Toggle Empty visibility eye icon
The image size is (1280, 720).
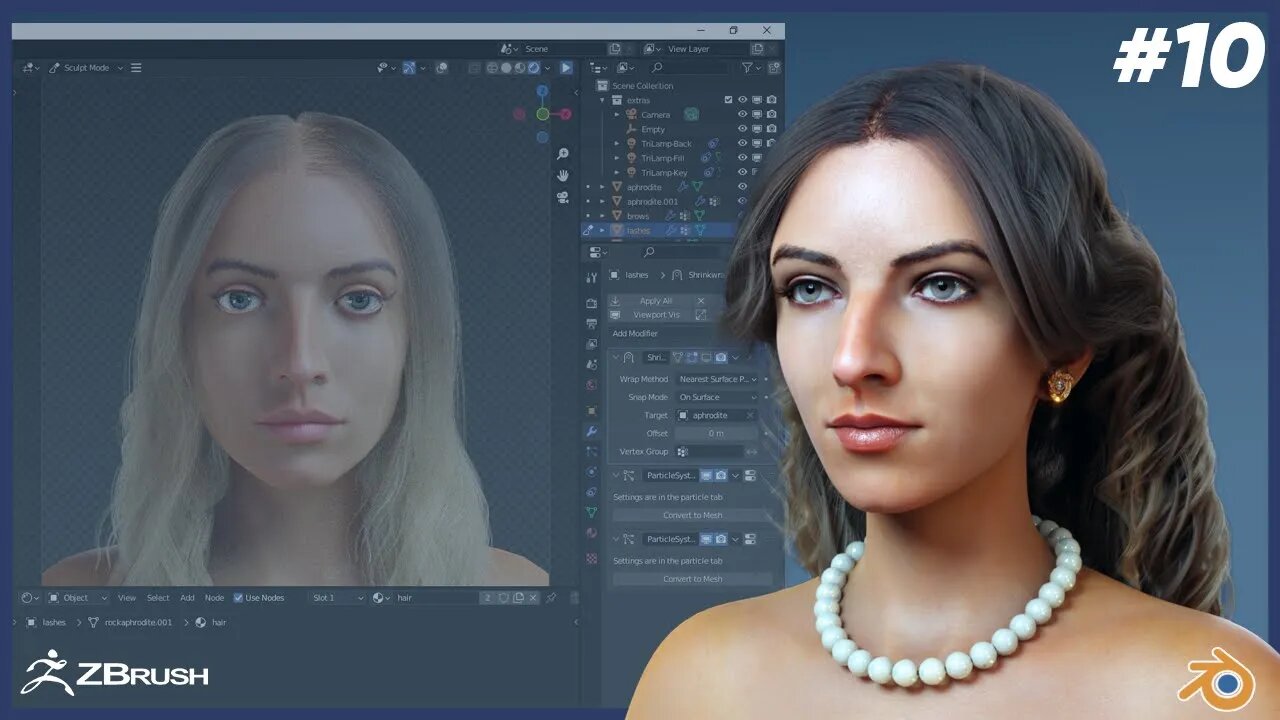(x=742, y=129)
